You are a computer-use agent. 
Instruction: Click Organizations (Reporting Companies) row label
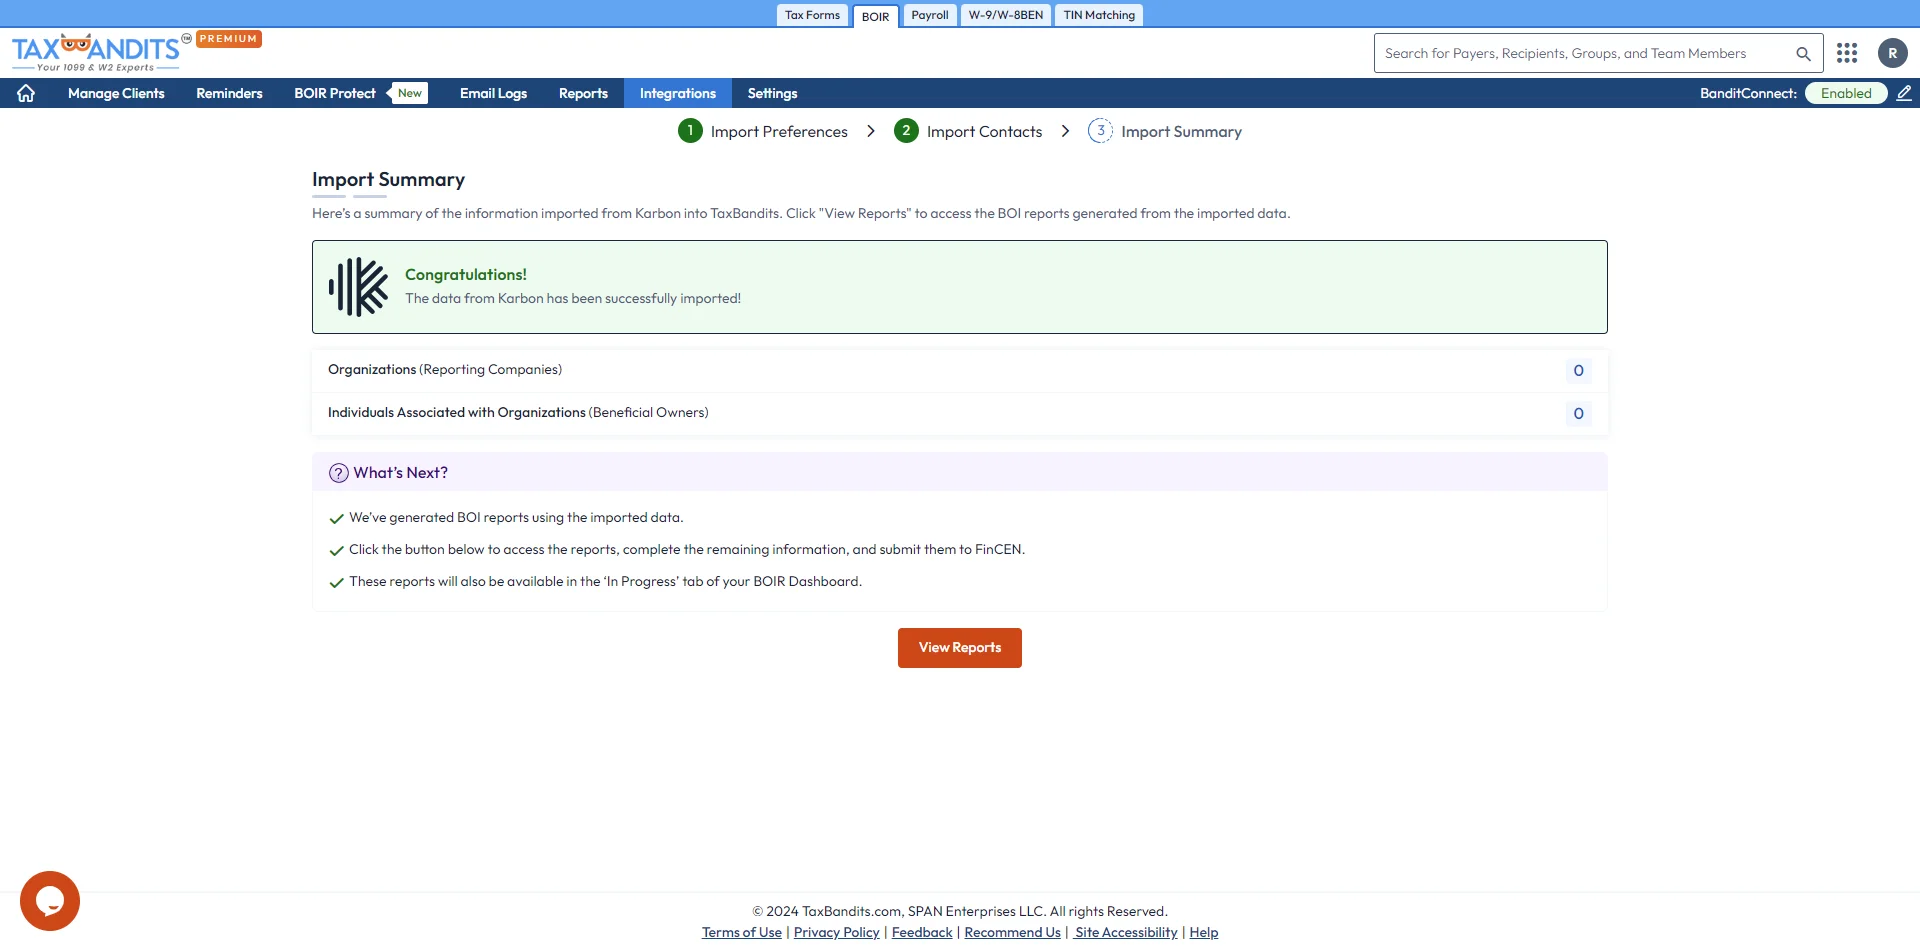[445, 370]
